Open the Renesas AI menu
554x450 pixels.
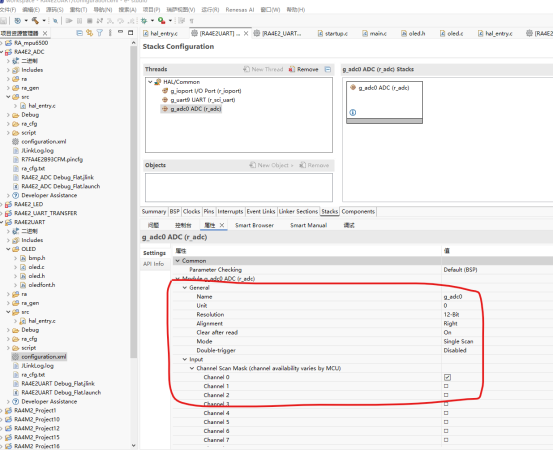(x=240, y=10)
